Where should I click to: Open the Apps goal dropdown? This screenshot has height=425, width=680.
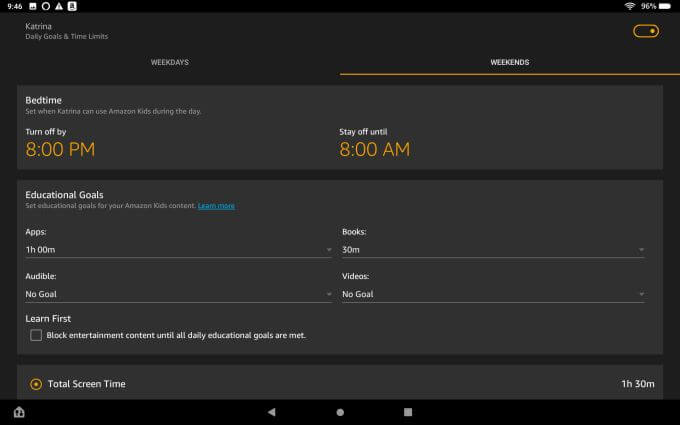[179, 250]
